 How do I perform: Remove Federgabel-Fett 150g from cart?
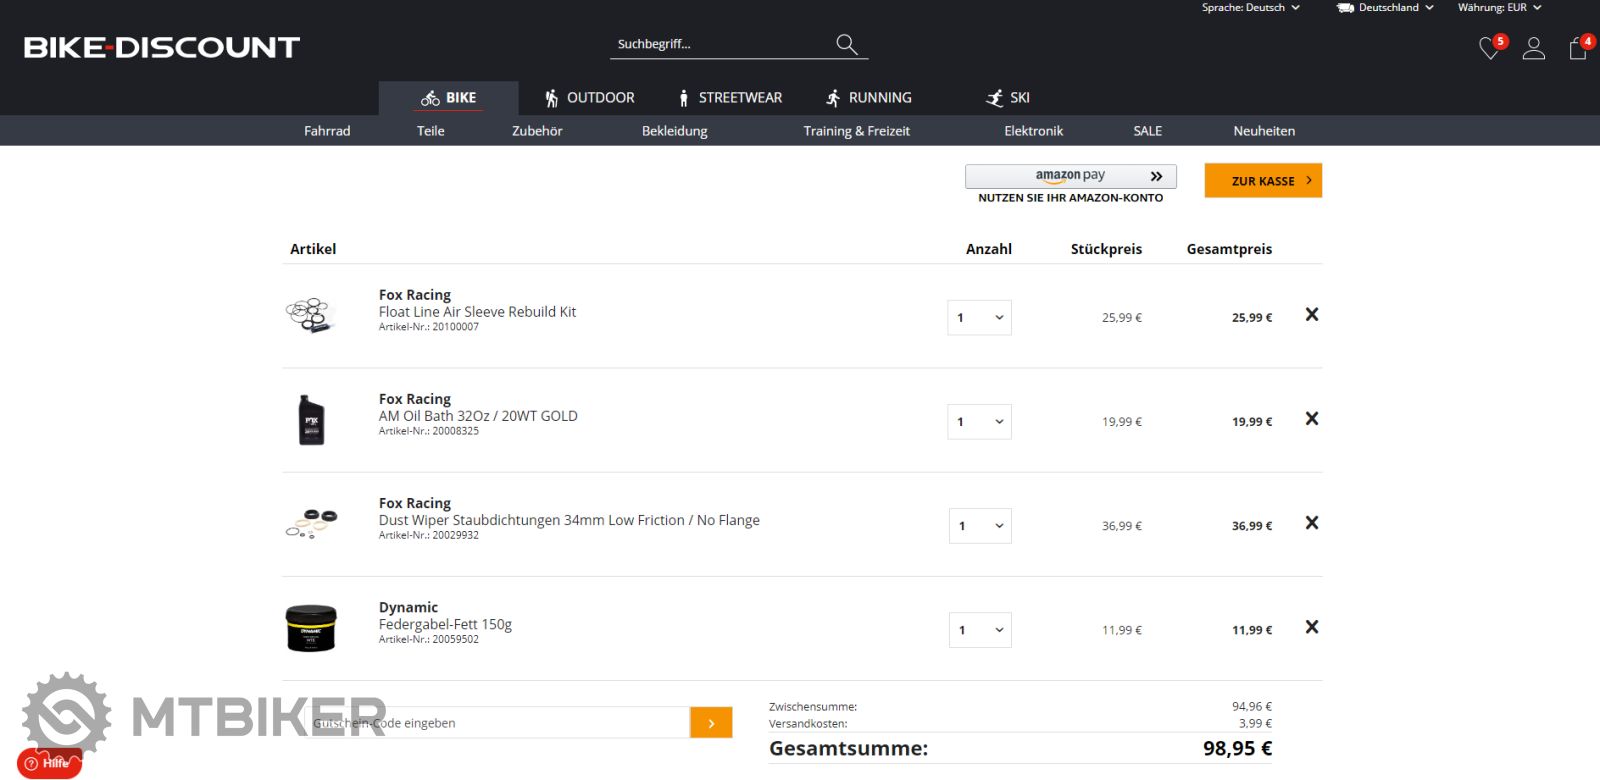point(1312,627)
